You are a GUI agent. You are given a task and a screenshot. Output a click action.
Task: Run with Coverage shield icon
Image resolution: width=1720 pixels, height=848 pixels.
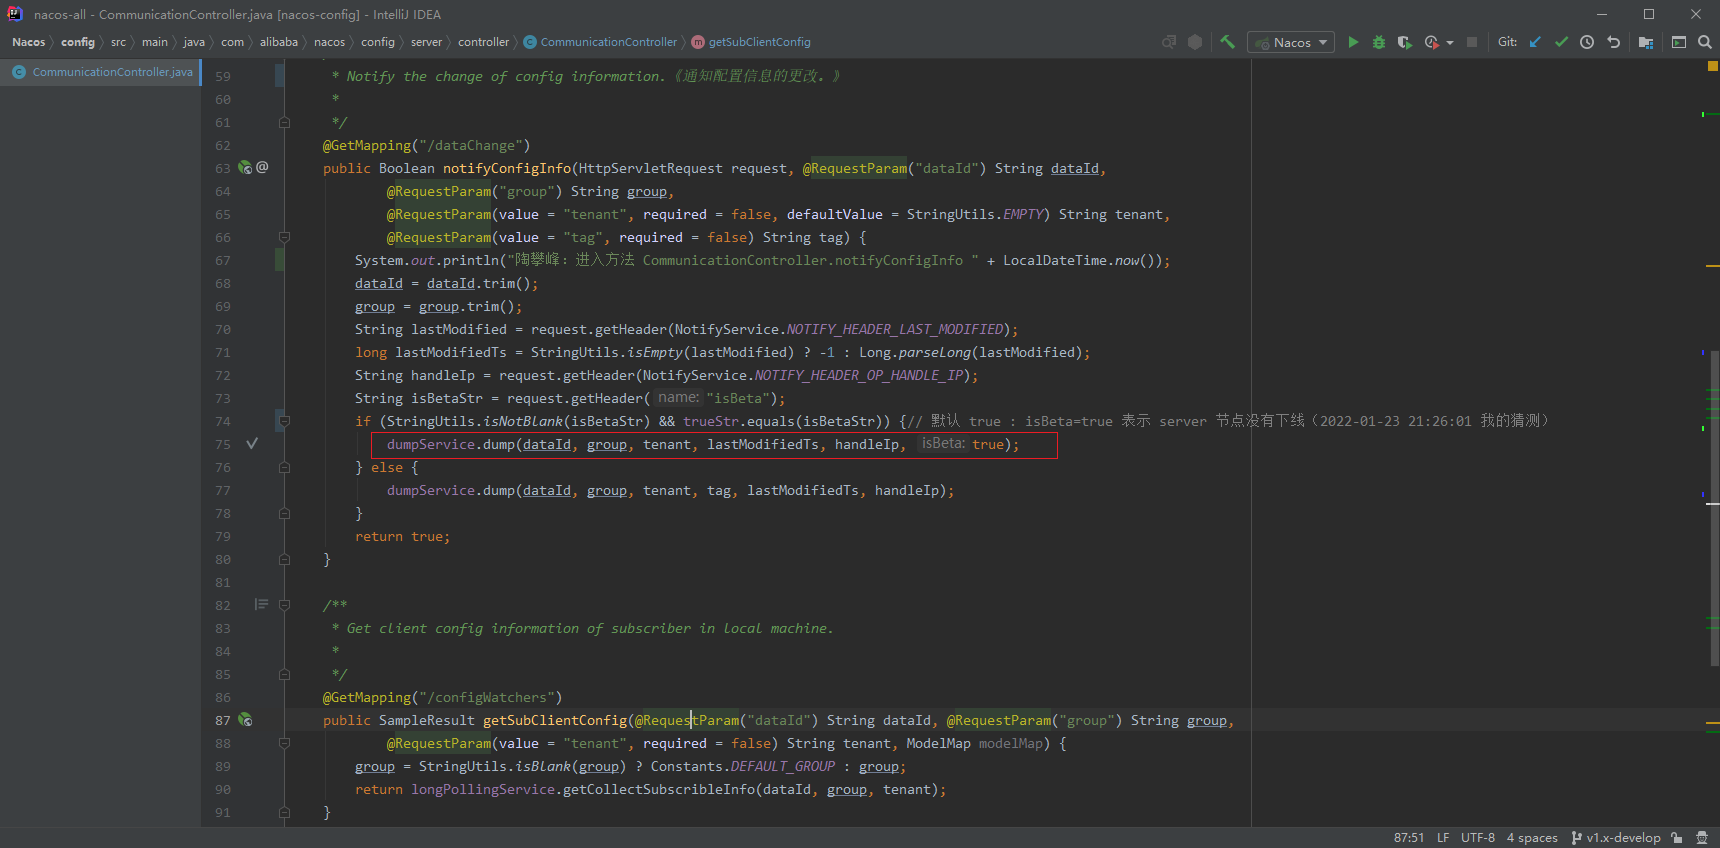(x=1405, y=42)
